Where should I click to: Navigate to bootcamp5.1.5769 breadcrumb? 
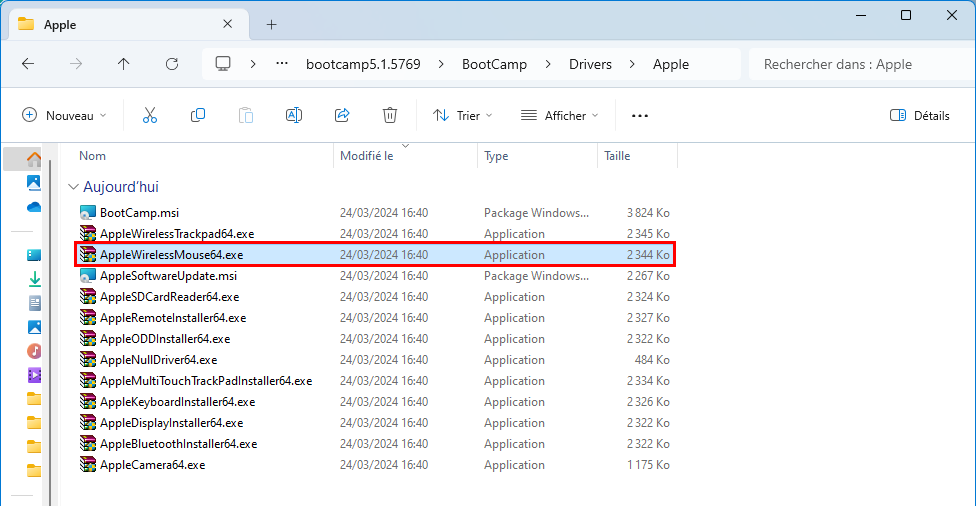(x=363, y=64)
